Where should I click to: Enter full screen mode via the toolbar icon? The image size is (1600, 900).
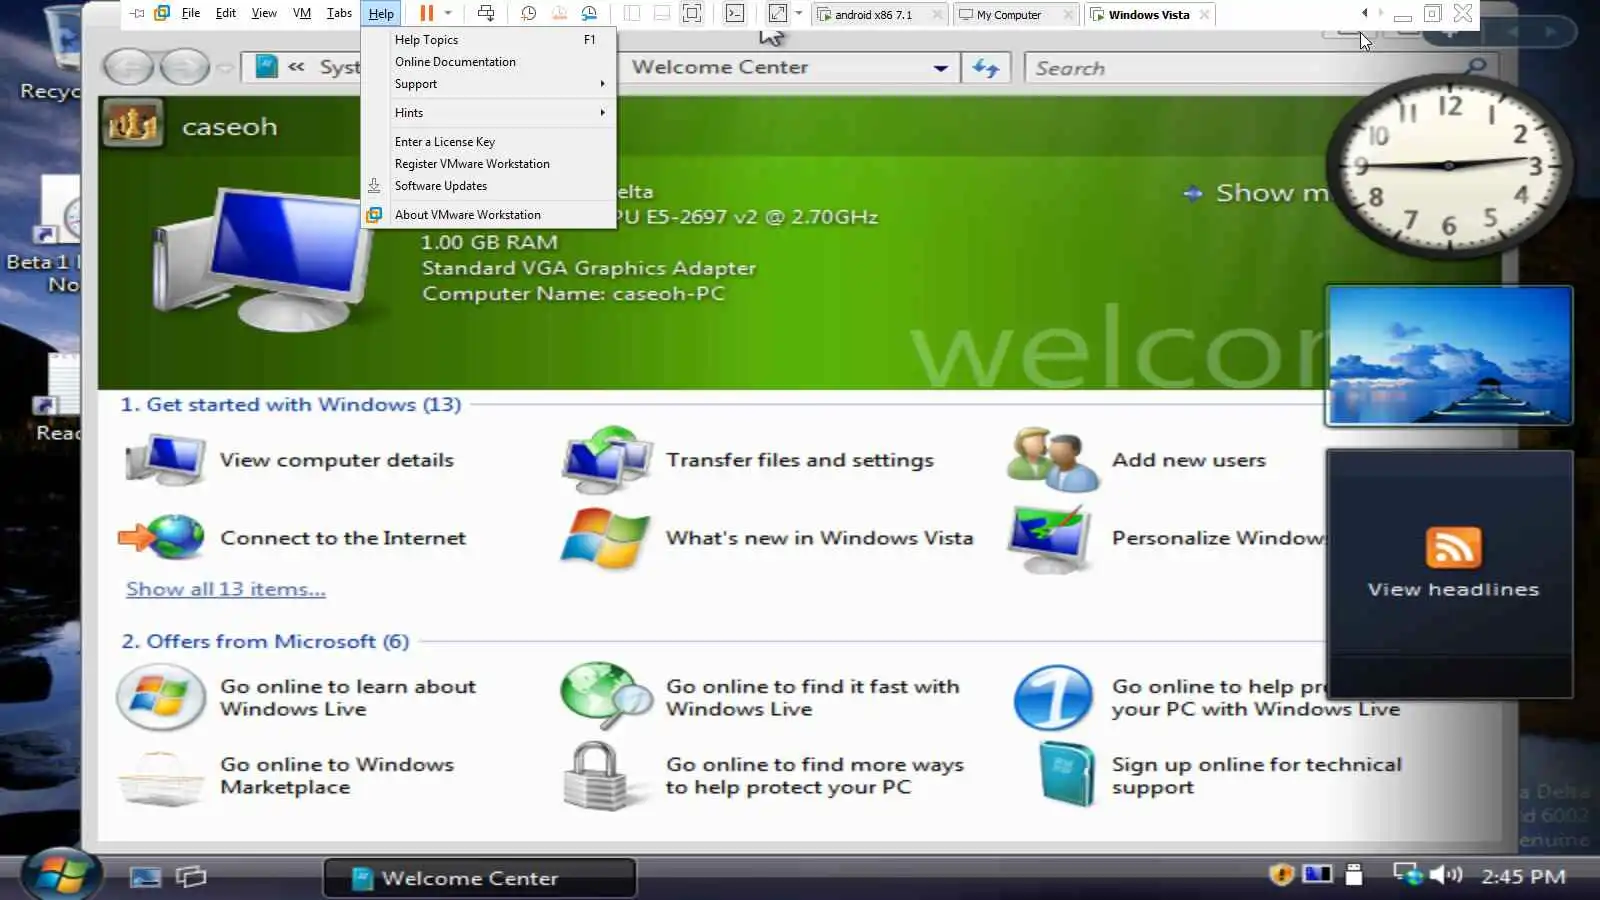pyautogui.click(x=692, y=14)
